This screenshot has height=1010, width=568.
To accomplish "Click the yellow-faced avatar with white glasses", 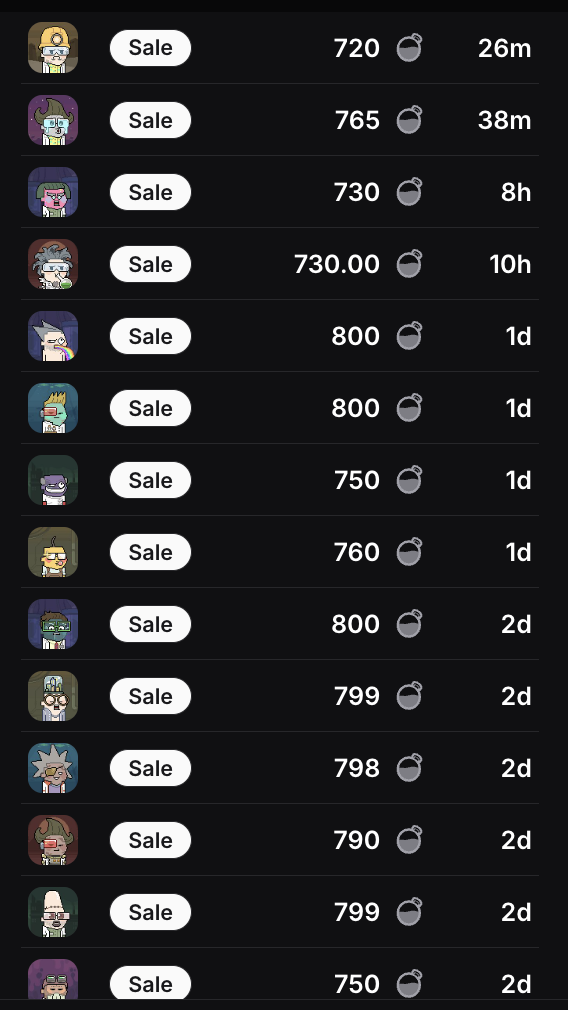I will [53, 552].
